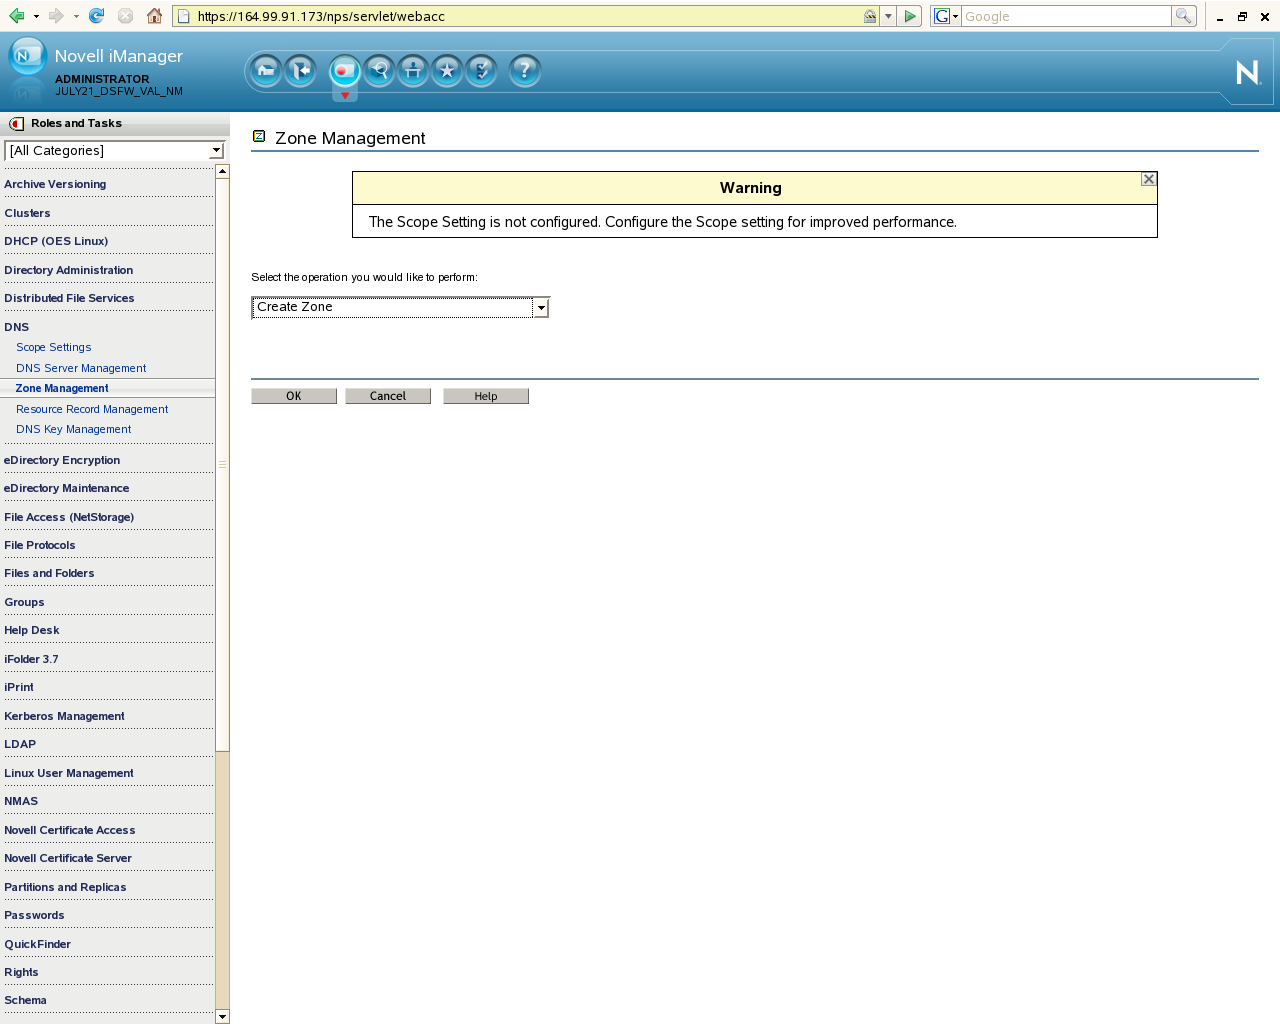The image size is (1280, 1024).
Task: Click sidebar scrollbar up arrow
Action: point(222,171)
